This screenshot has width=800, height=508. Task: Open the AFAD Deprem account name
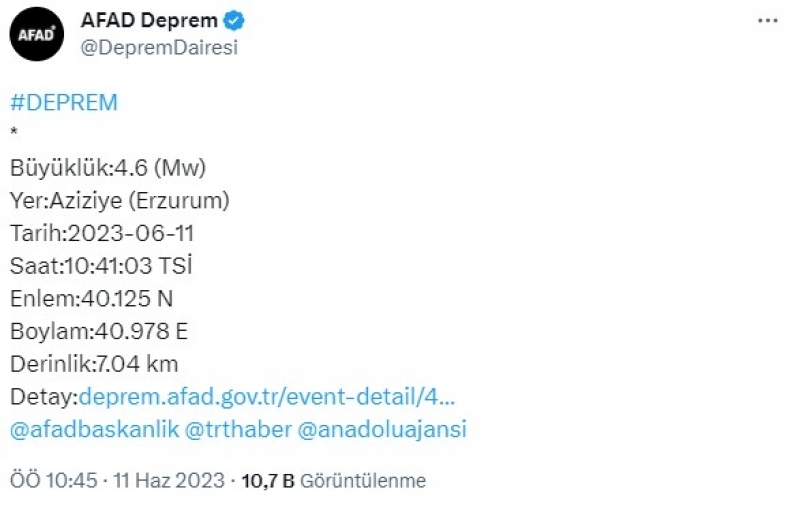(x=150, y=22)
